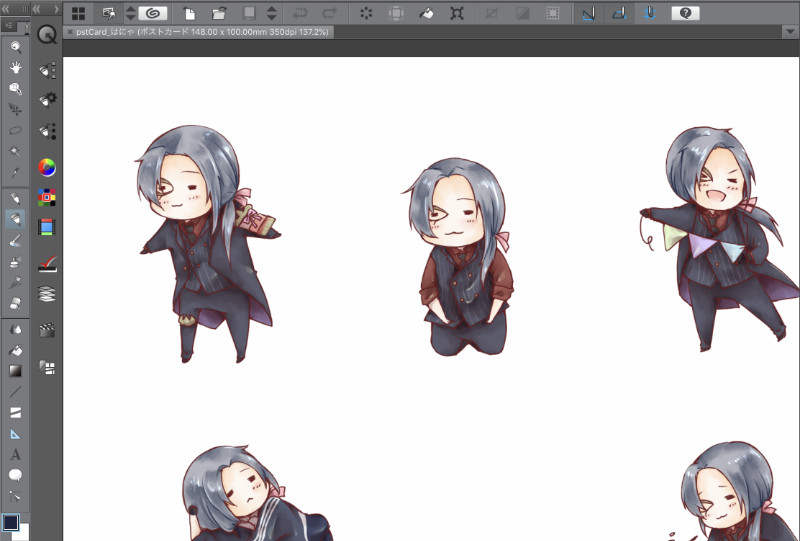The width and height of the screenshot is (800, 541).
Task: Expand the up/down arrows beside the Save icon
Action: [x=271, y=13]
